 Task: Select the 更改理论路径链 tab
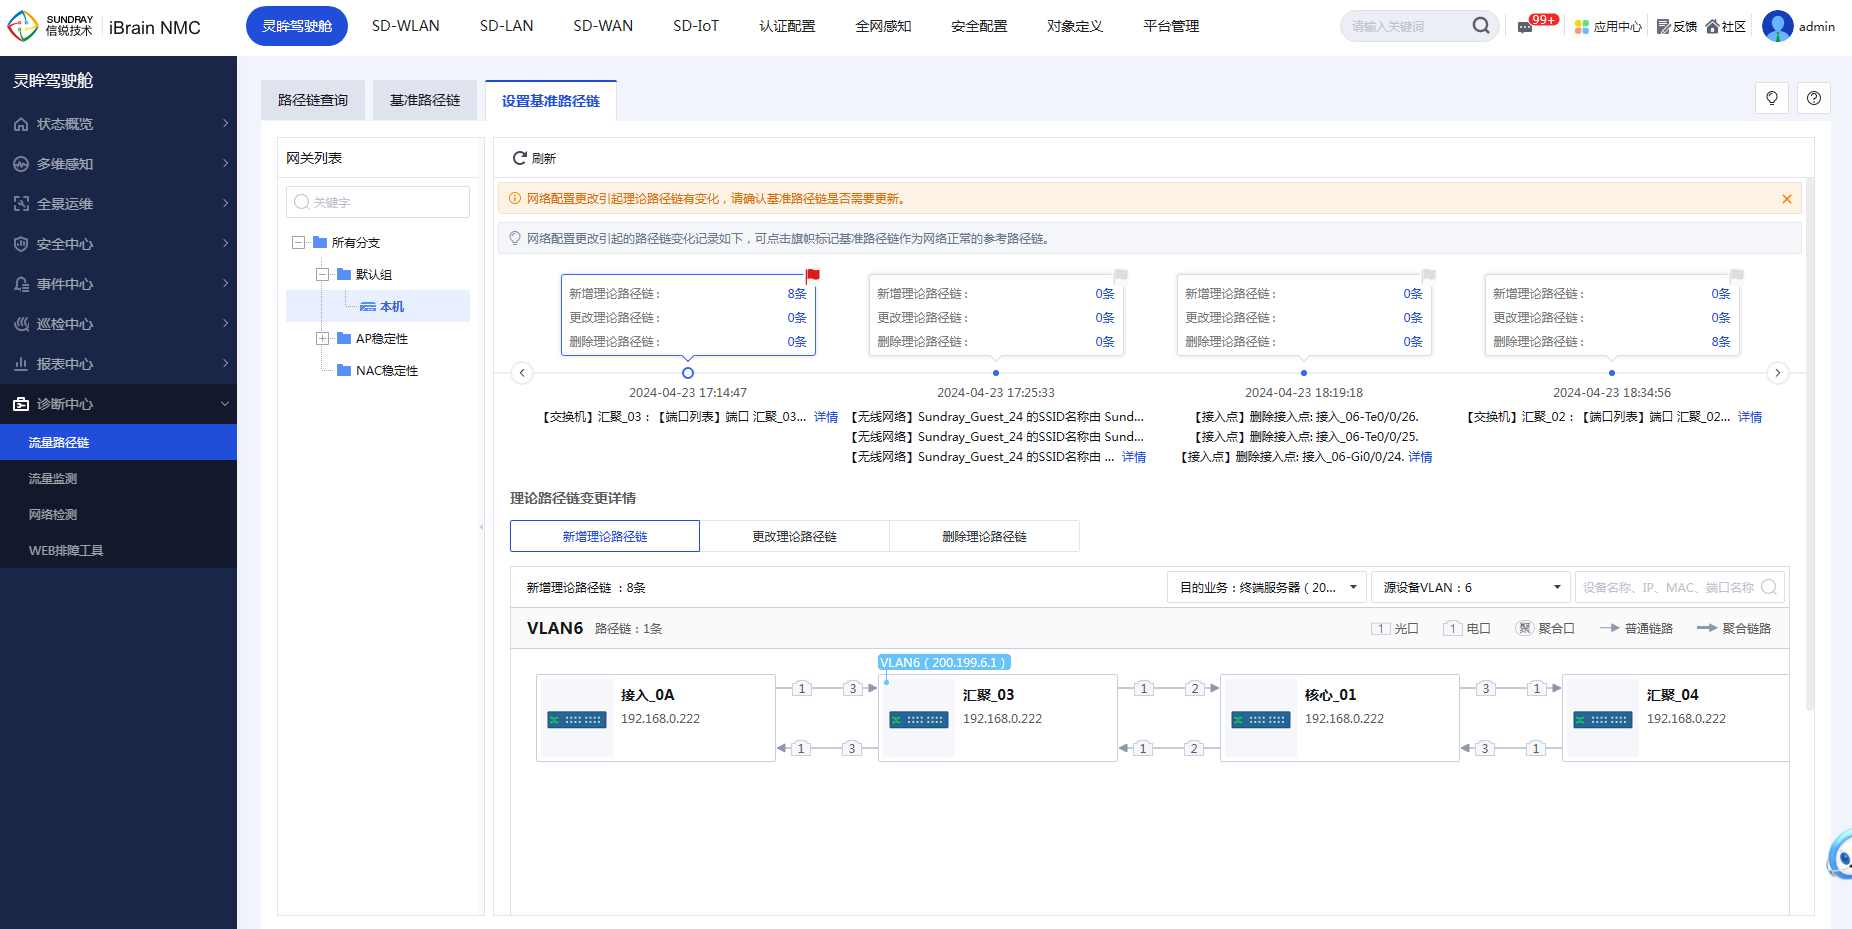pyautogui.click(x=795, y=536)
